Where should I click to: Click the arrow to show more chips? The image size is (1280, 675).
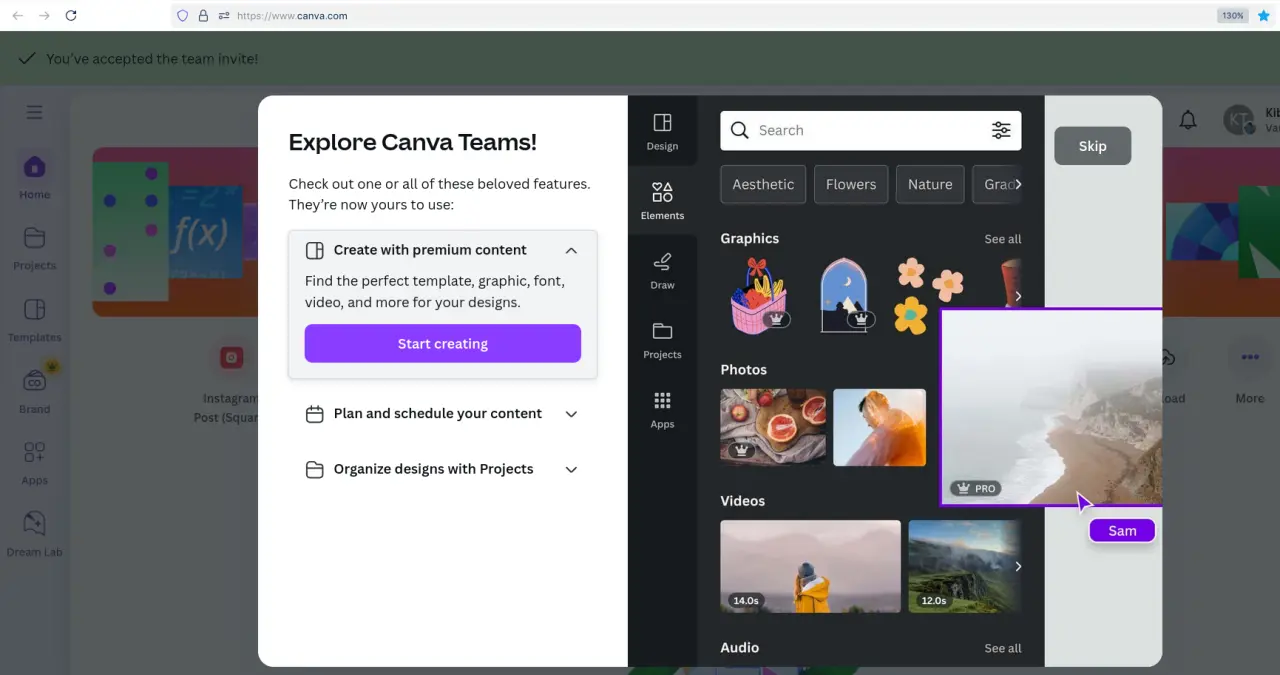(x=1018, y=184)
